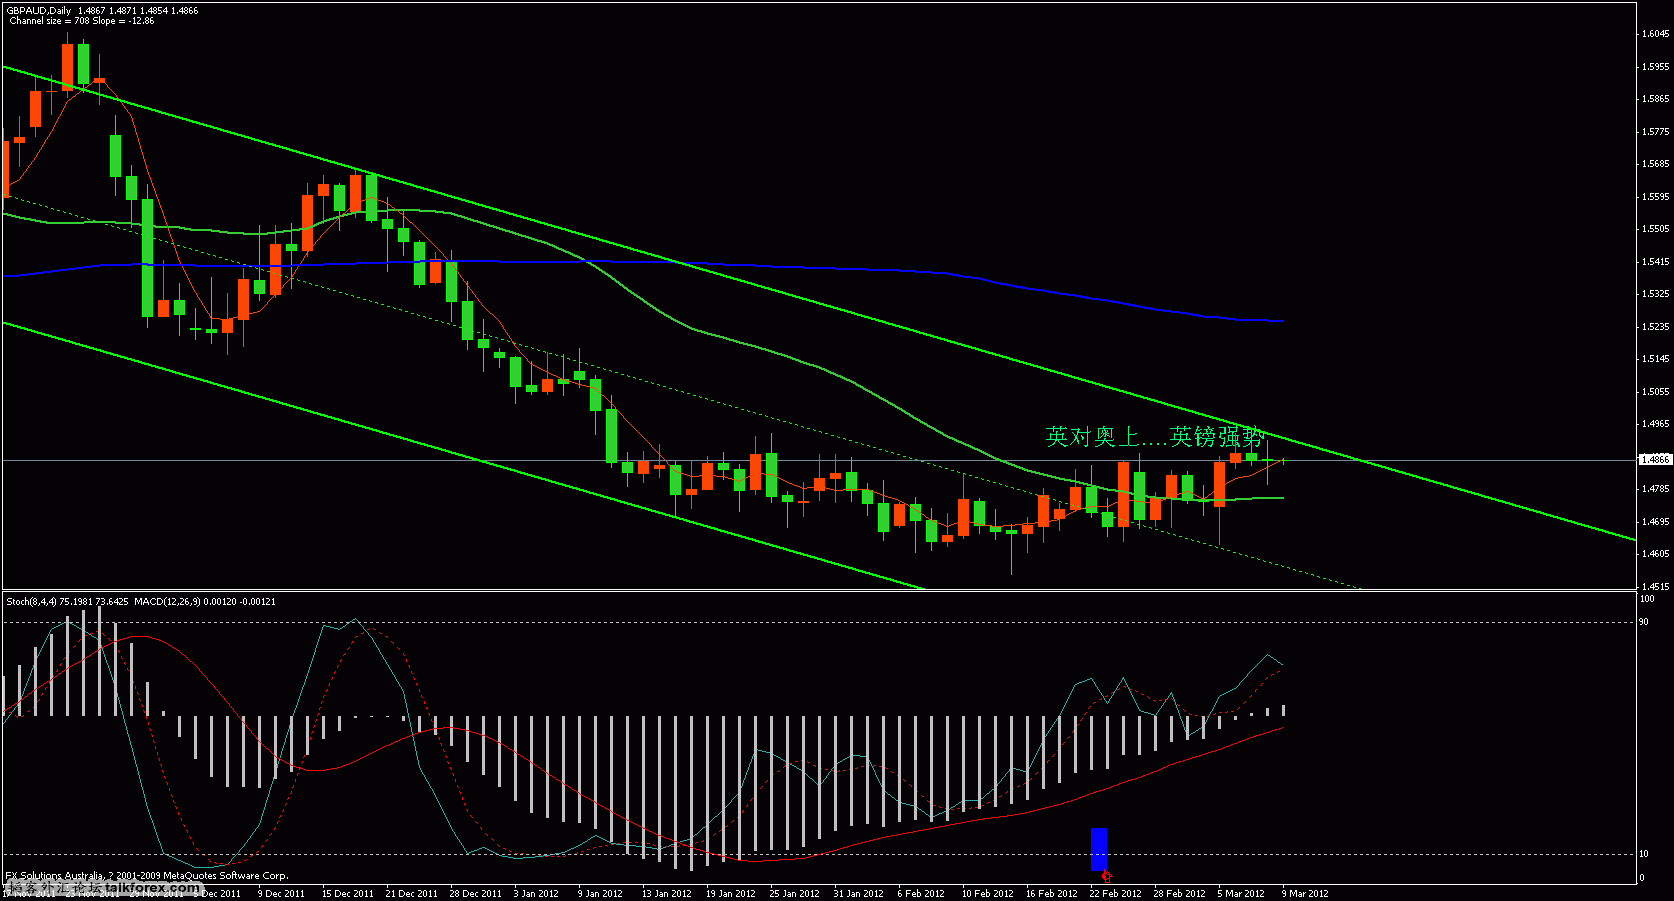Click the 10 level on the stochastic scale
This screenshot has width=1674, height=901.
(1644, 854)
